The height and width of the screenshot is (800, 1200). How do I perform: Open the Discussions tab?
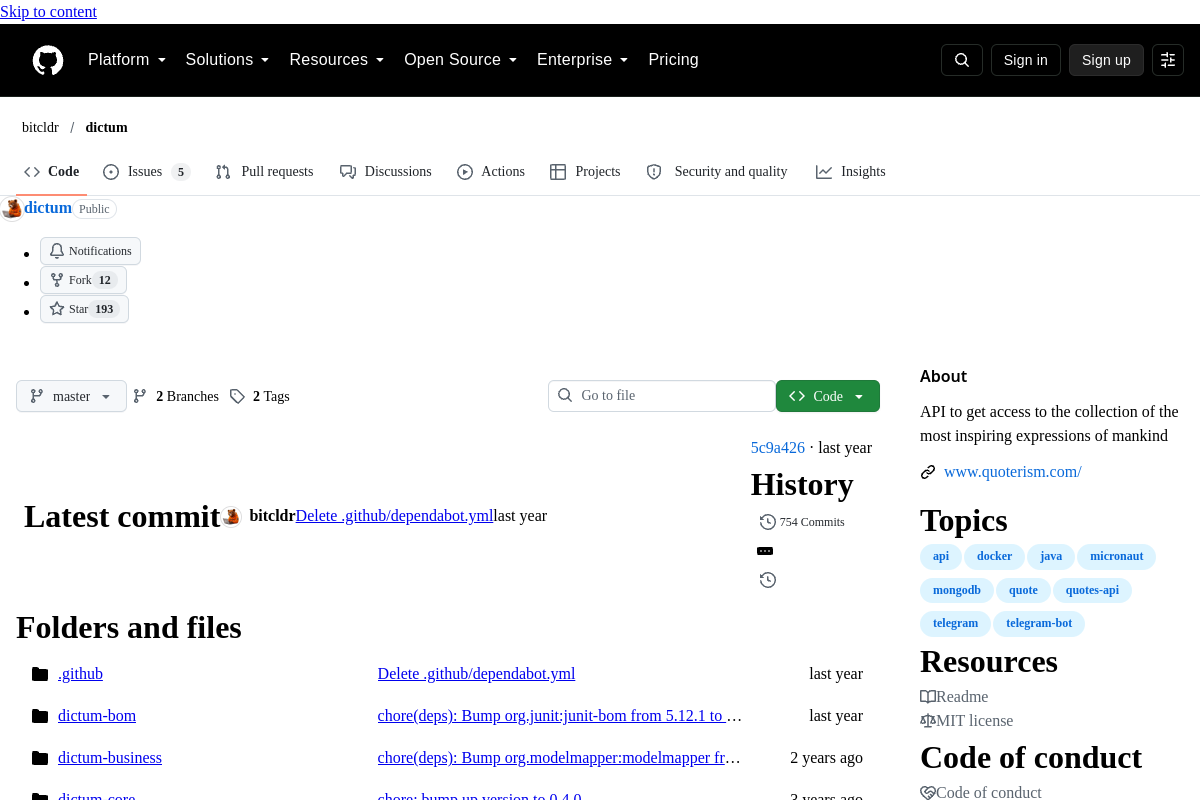(385, 172)
